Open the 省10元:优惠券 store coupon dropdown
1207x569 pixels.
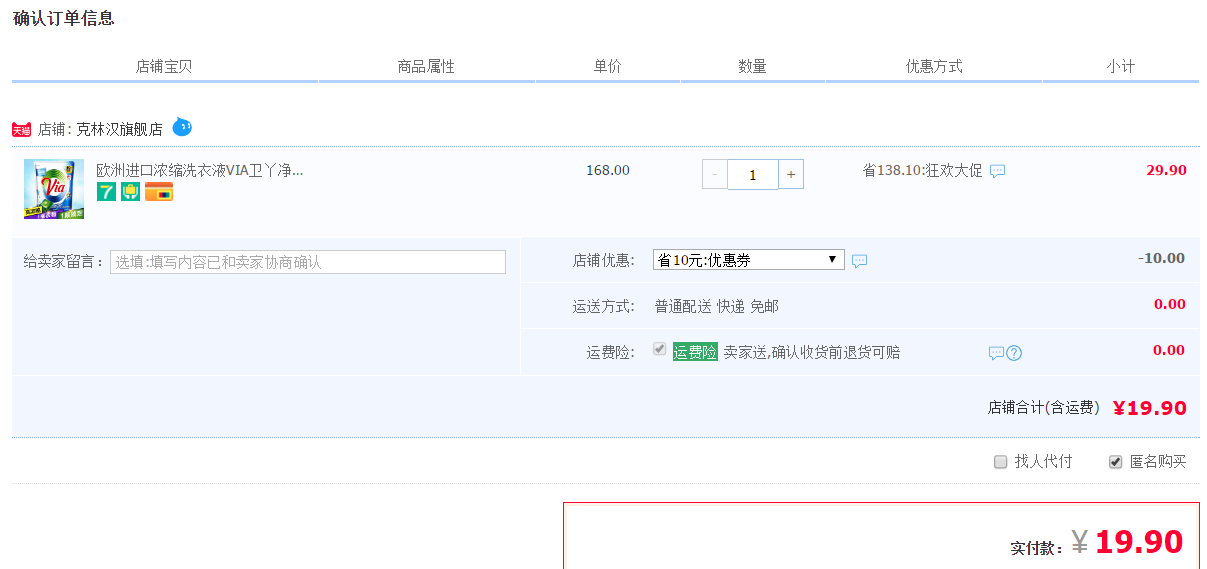pos(749,260)
